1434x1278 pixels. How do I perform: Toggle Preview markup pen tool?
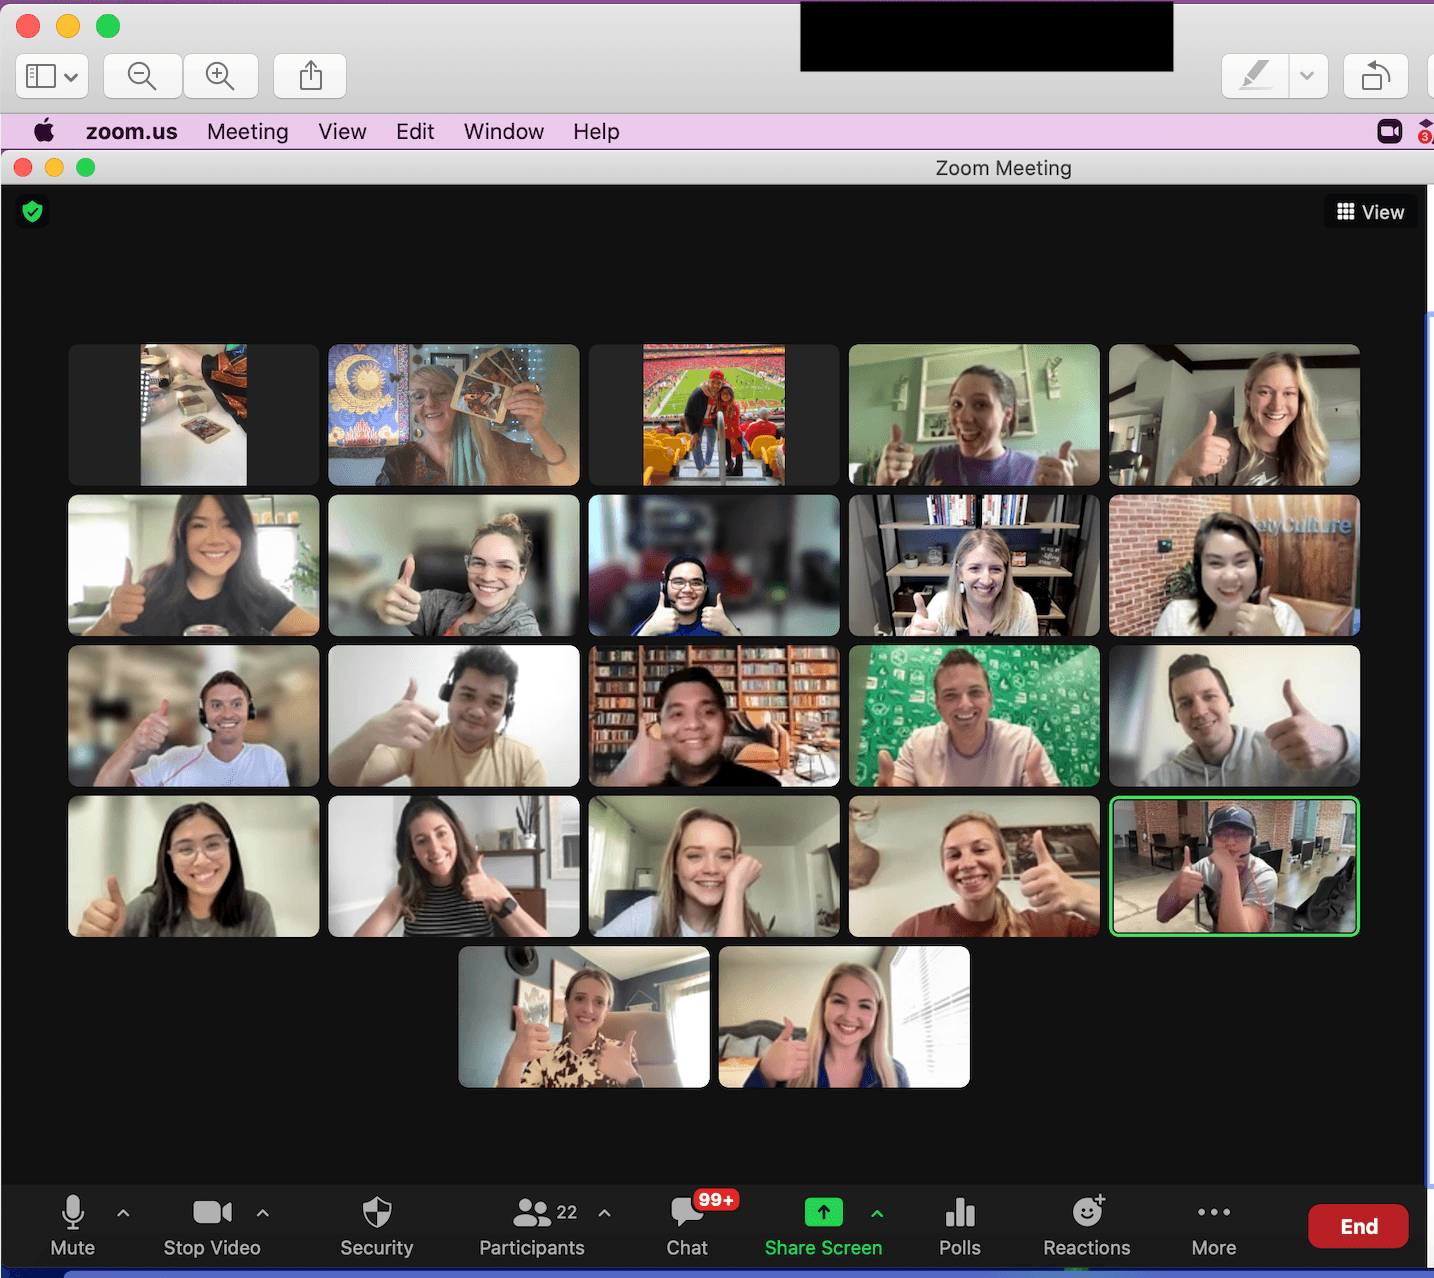[x=1255, y=76]
